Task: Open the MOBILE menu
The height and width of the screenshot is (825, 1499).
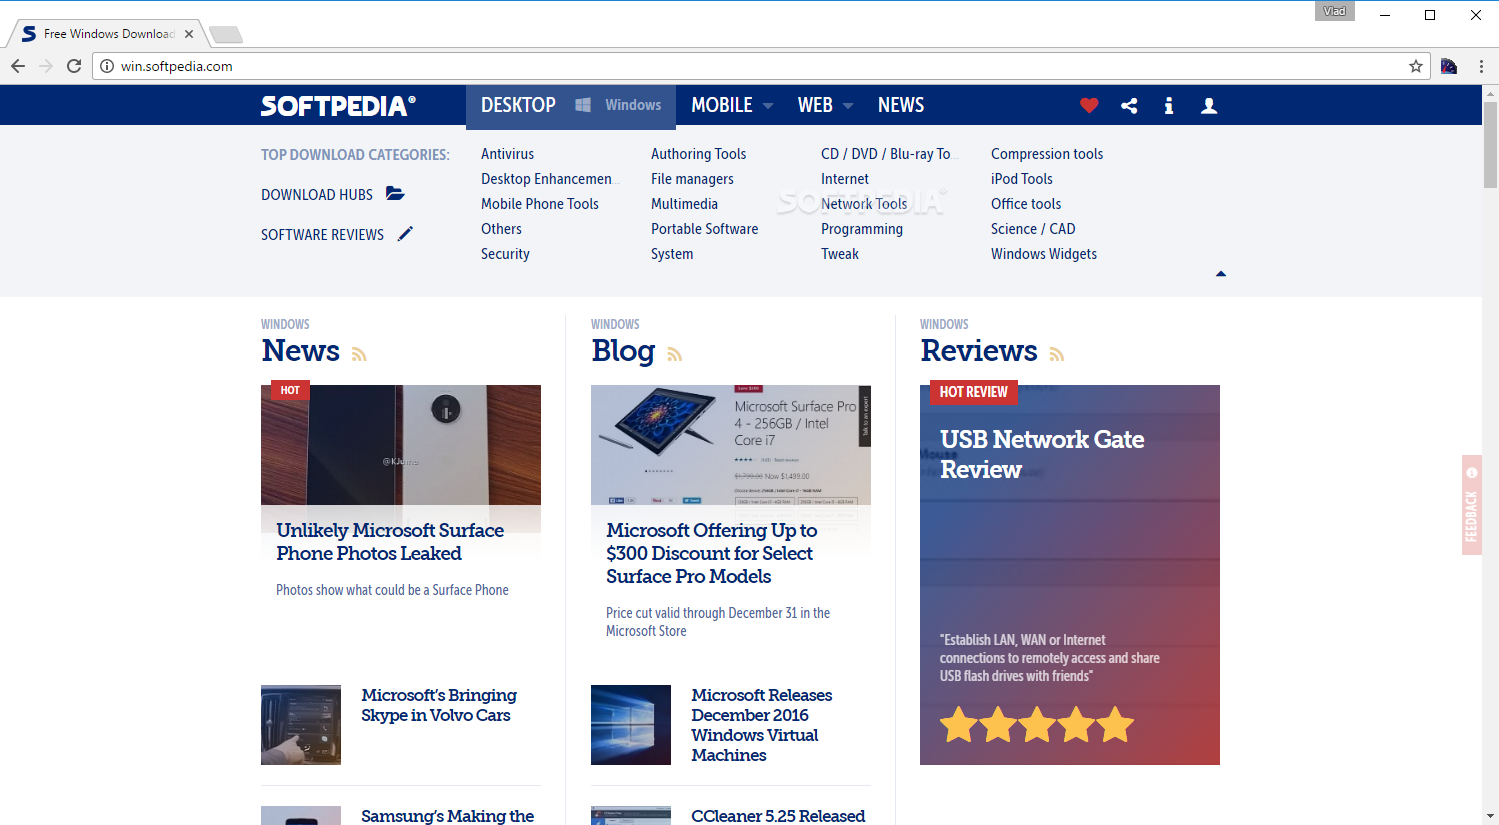Action: click(x=722, y=105)
